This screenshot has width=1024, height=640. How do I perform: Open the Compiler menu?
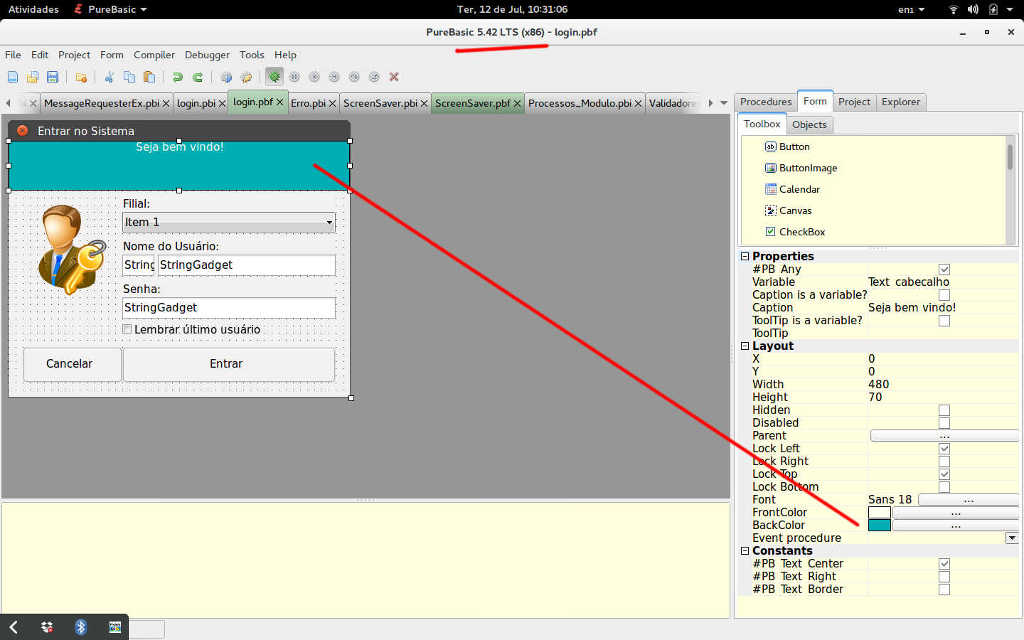tap(154, 55)
